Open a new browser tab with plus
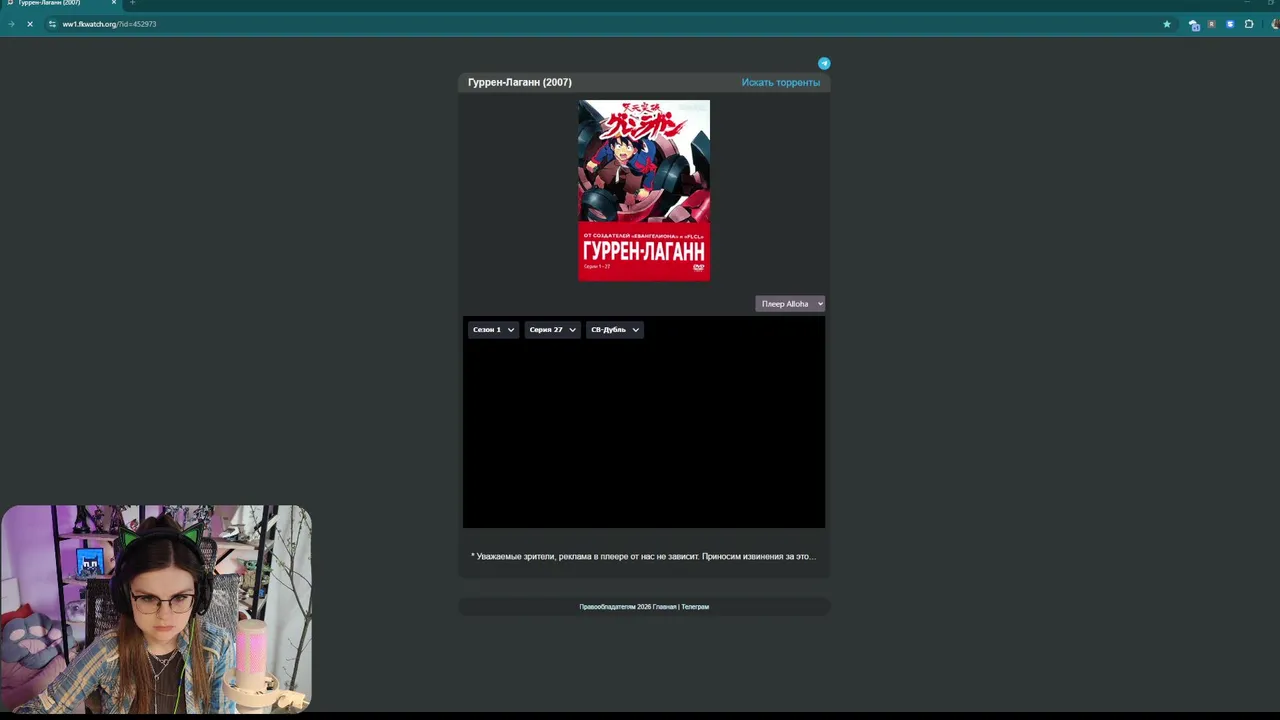 coord(132,3)
